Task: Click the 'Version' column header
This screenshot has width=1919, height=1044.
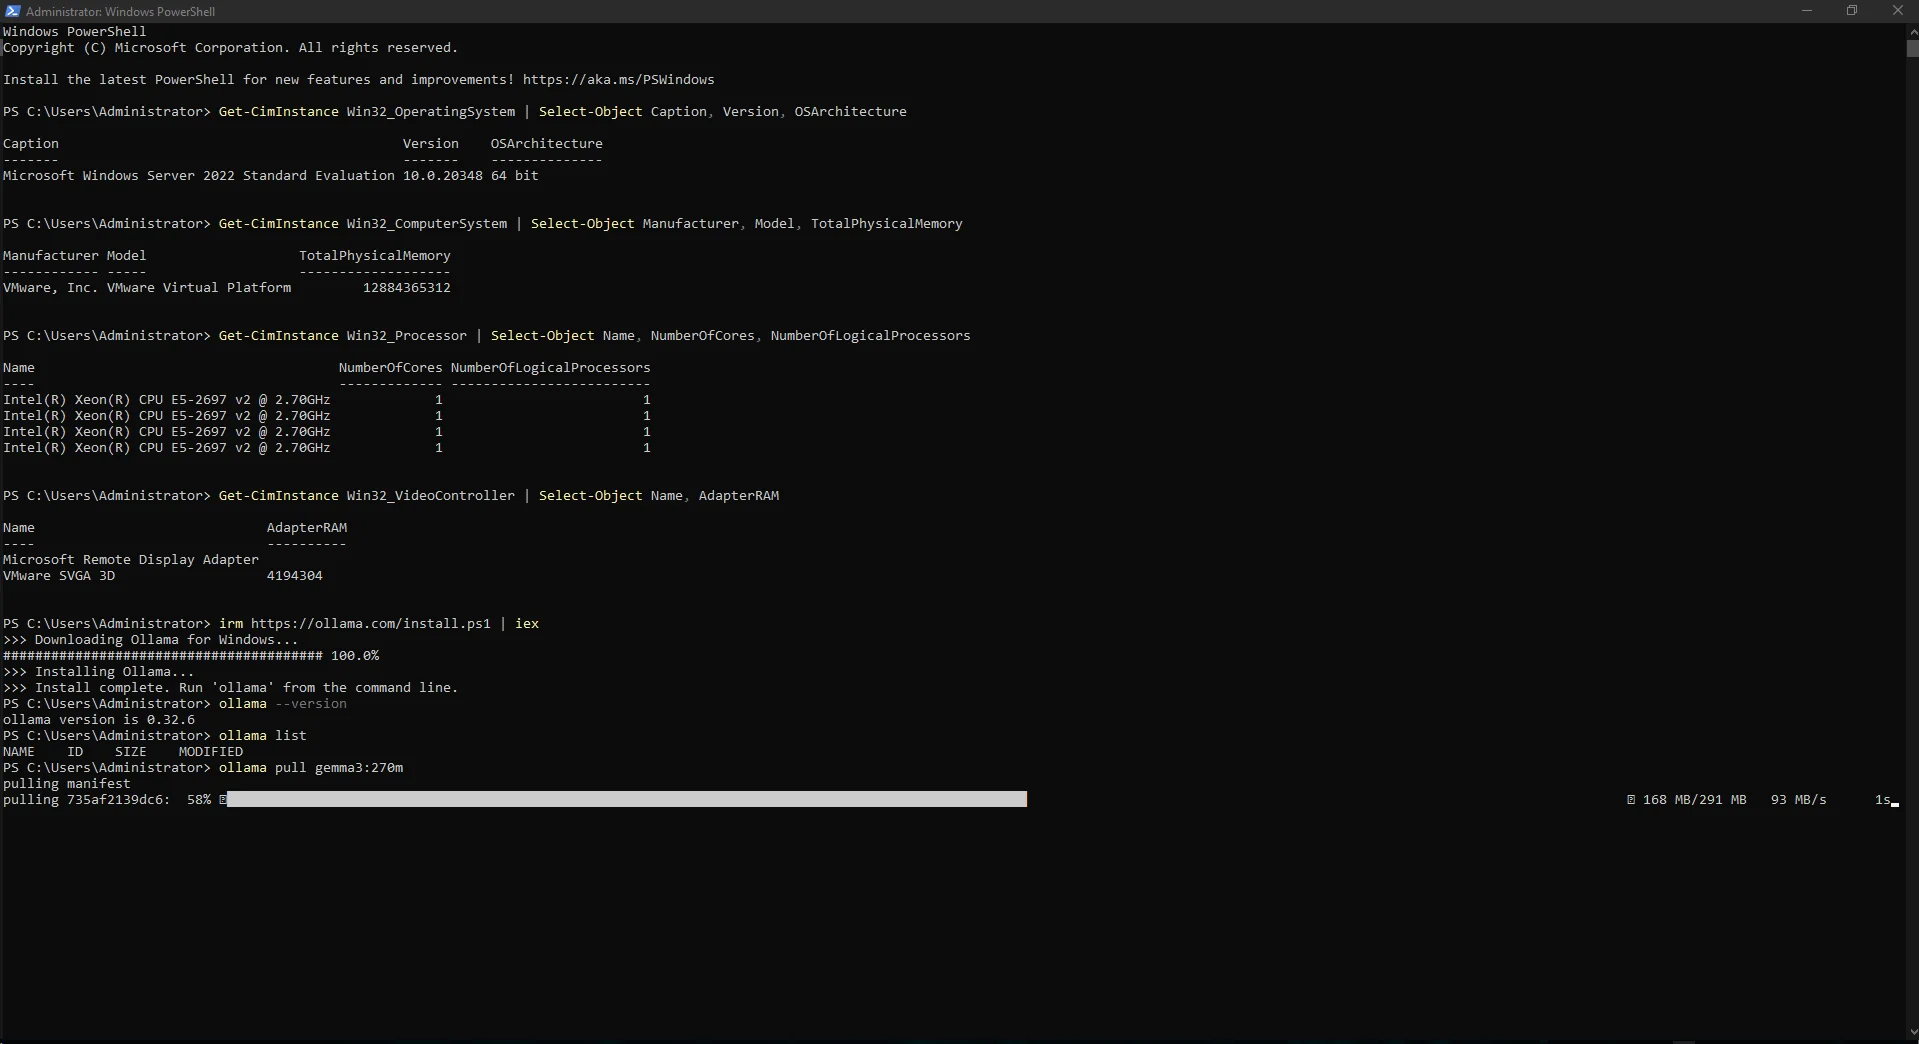Action: click(431, 144)
